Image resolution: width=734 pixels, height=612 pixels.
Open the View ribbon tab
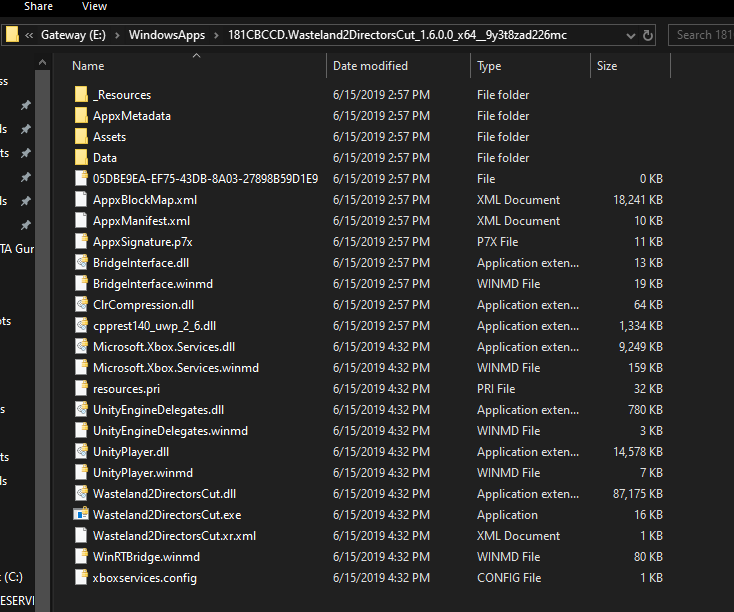tap(94, 7)
